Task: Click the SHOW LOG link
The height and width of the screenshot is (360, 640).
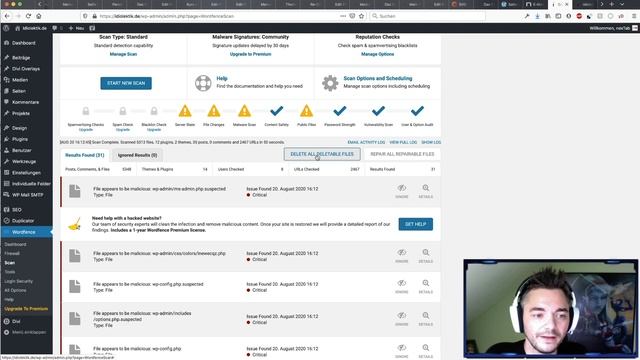Action: click(431, 142)
